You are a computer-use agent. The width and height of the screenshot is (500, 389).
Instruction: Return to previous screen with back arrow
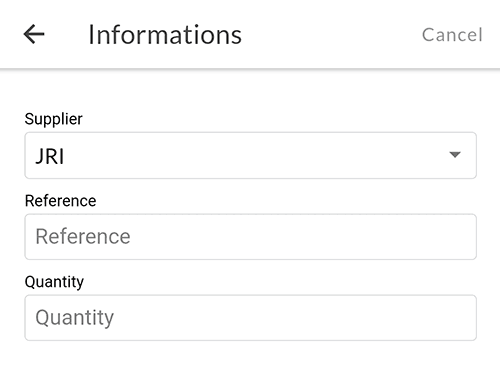(x=34, y=34)
